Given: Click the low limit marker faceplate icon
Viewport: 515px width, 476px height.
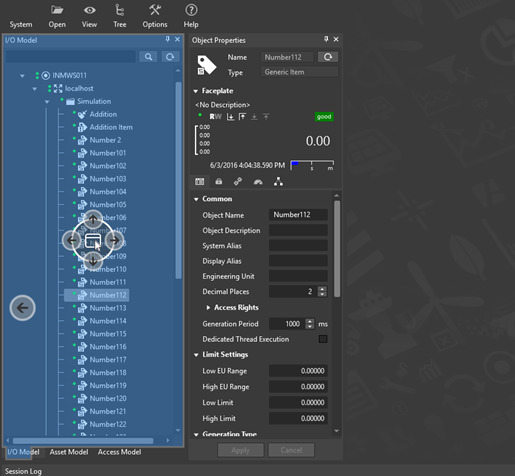Looking at the screenshot, I should pyautogui.click(x=230, y=117).
